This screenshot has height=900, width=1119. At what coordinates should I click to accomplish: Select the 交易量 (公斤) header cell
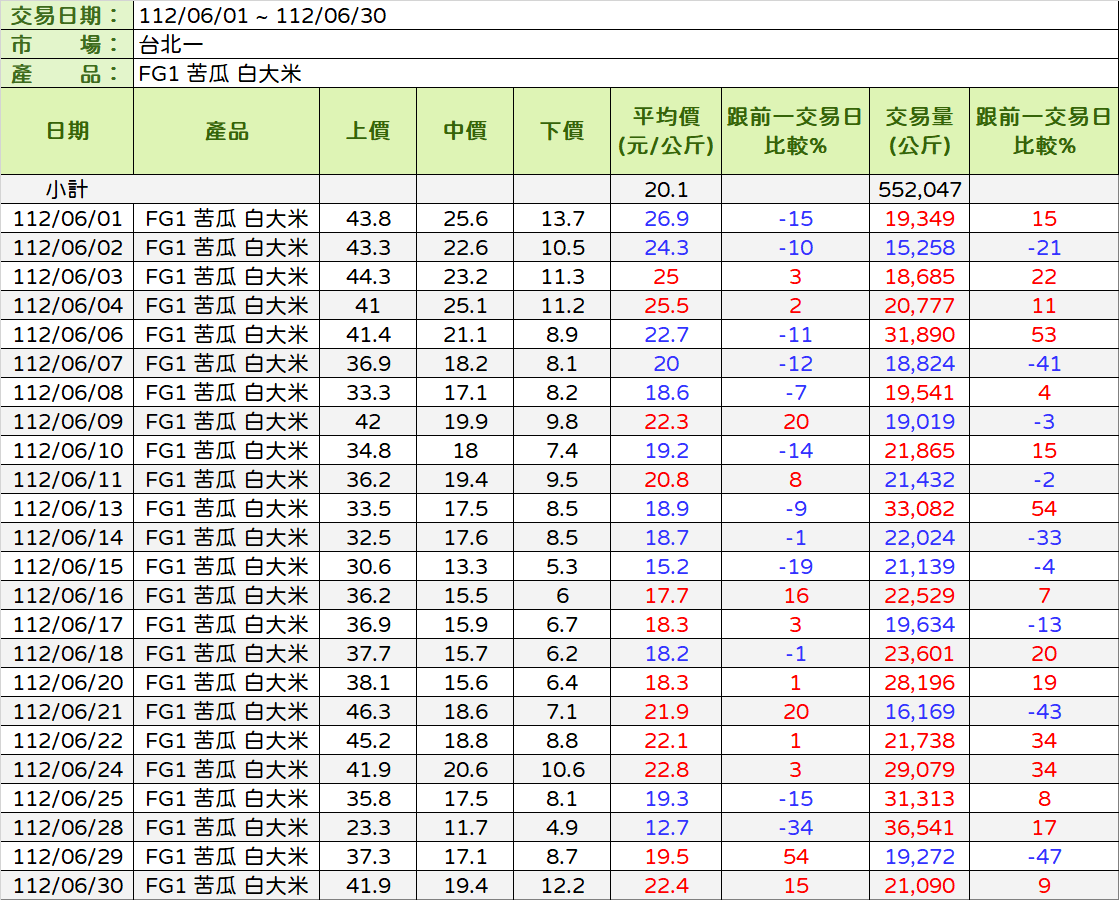point(919,131)
